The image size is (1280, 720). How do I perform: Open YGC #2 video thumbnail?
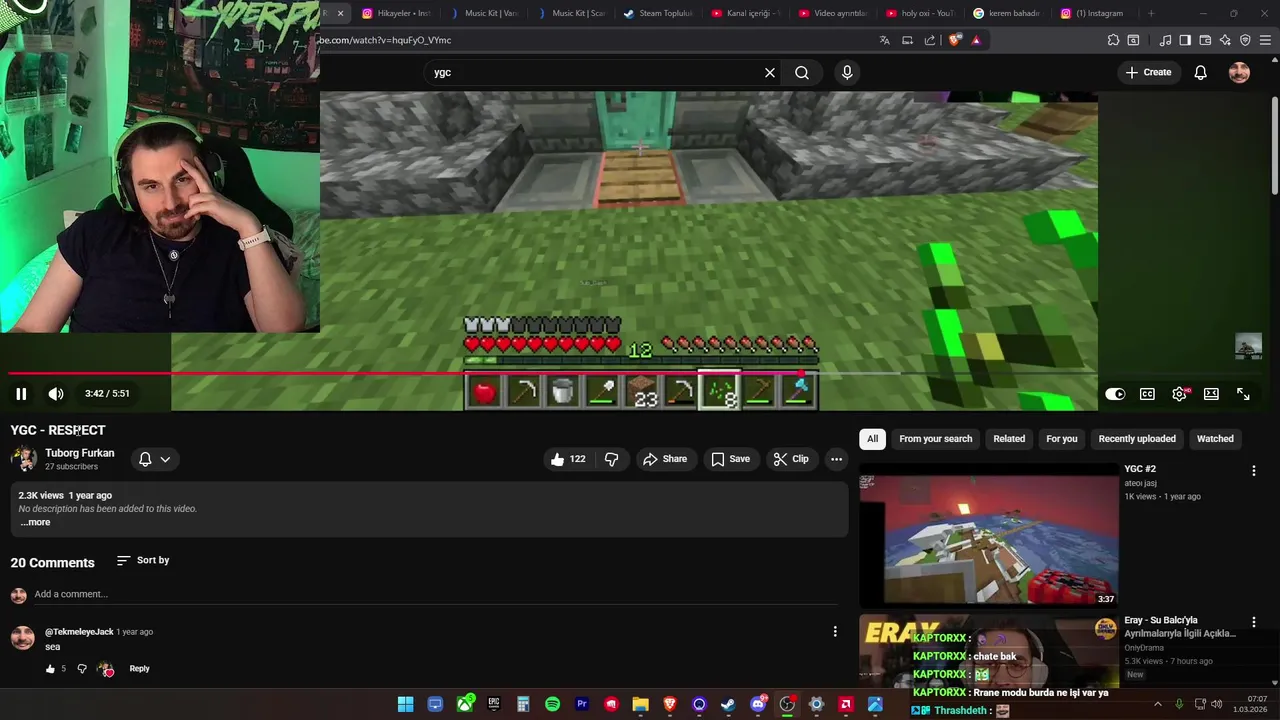click(x=989, y=534)
